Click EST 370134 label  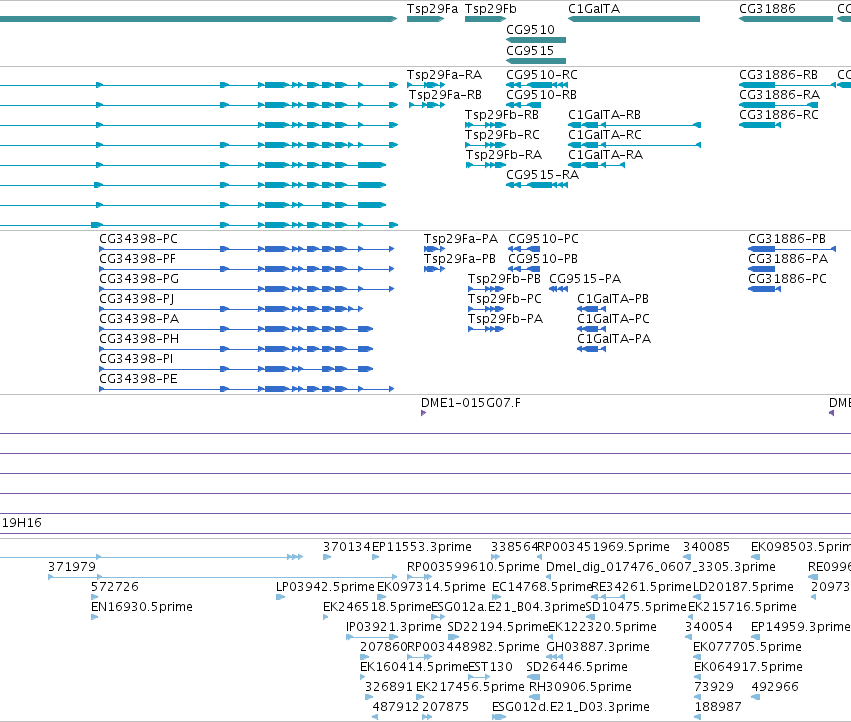click(x=347, y=547)
